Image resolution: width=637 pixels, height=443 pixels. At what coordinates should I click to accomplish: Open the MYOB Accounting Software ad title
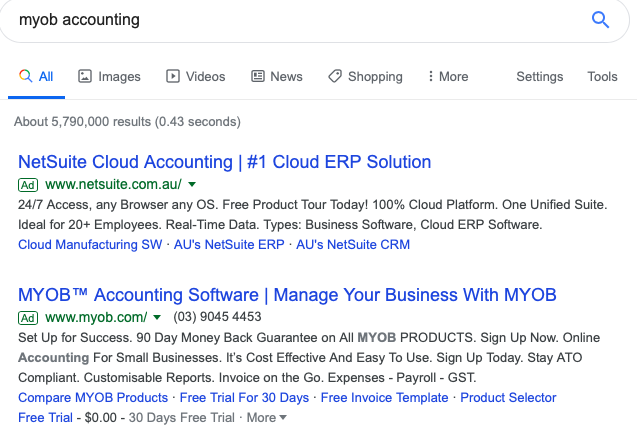(287, 295)
